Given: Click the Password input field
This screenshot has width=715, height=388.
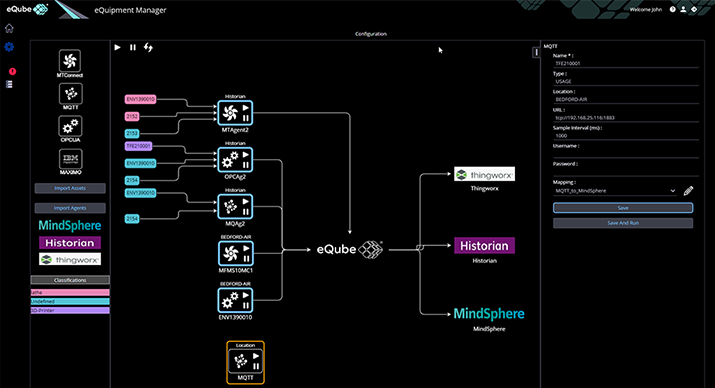Looking at the screenshot, I should (x=626, y=171).
